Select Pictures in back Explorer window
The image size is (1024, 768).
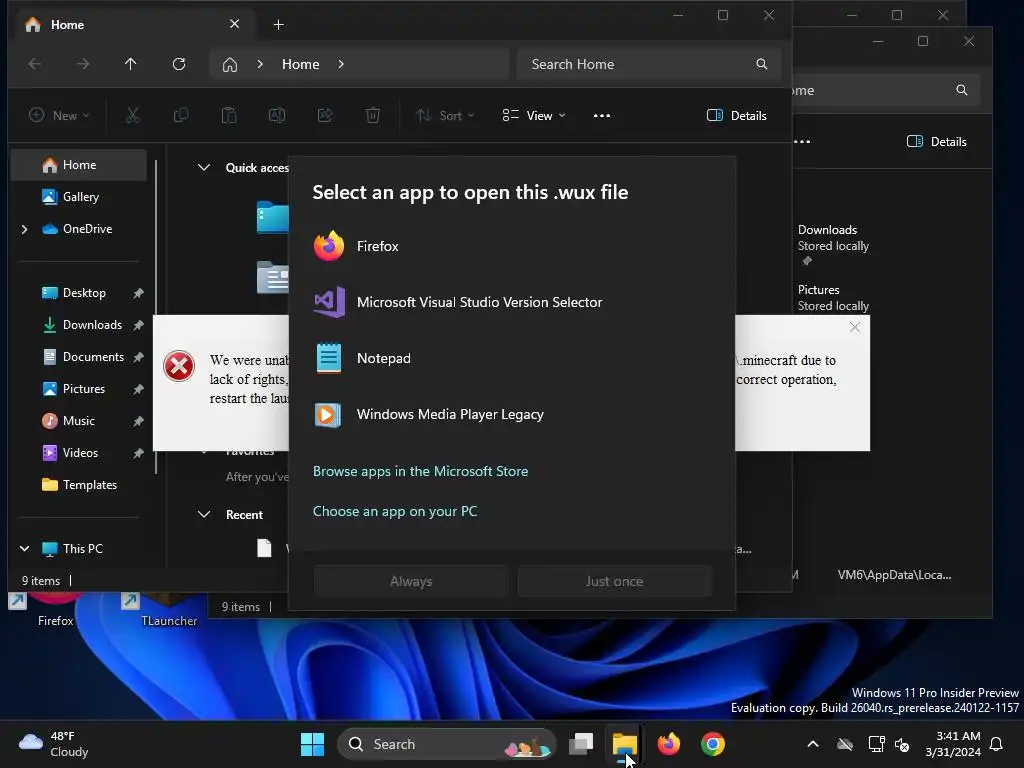click(x=833, y=298)
